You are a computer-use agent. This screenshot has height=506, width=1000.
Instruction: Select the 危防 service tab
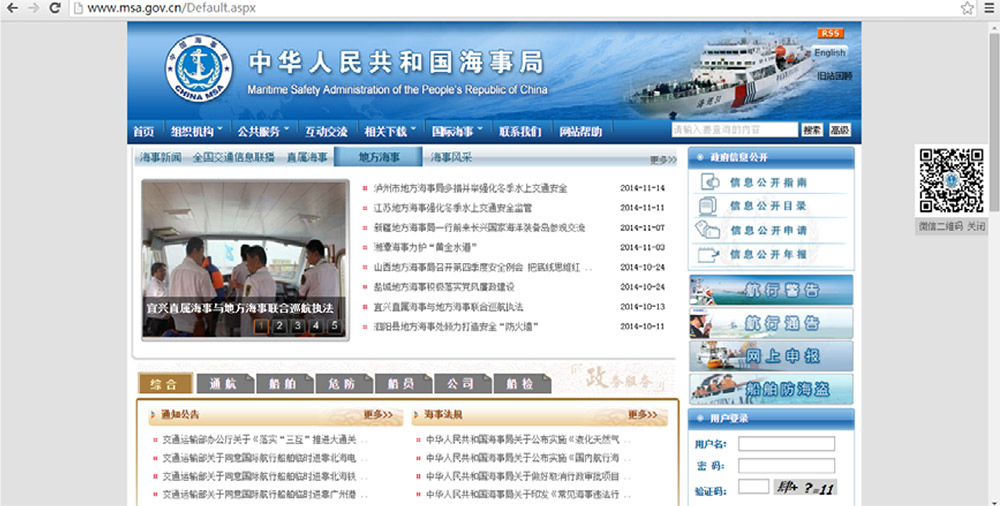(342, 383)
